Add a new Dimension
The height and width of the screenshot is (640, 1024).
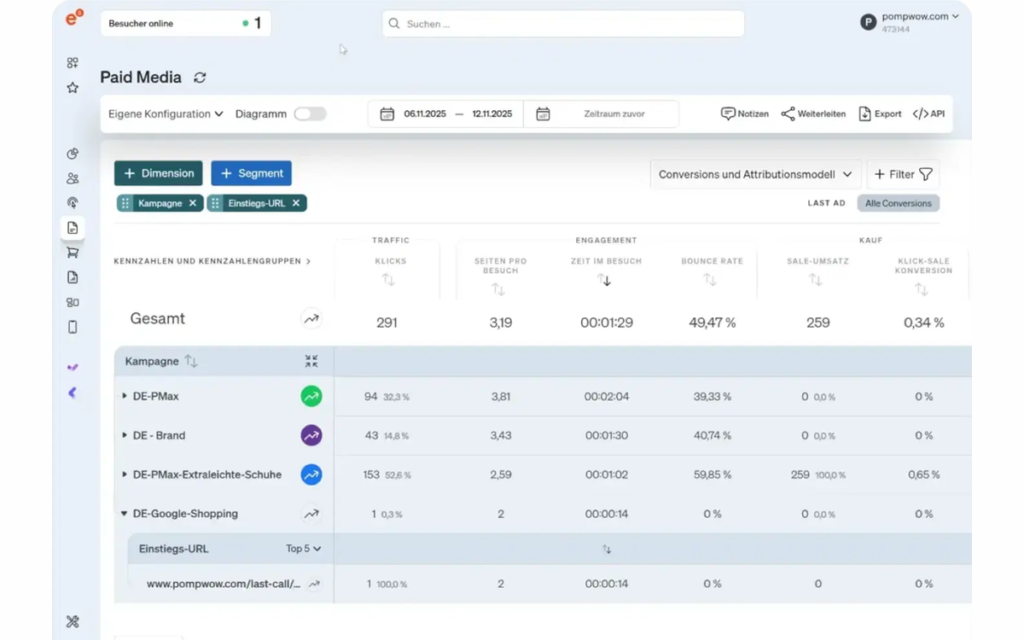[x=159, y=173]
